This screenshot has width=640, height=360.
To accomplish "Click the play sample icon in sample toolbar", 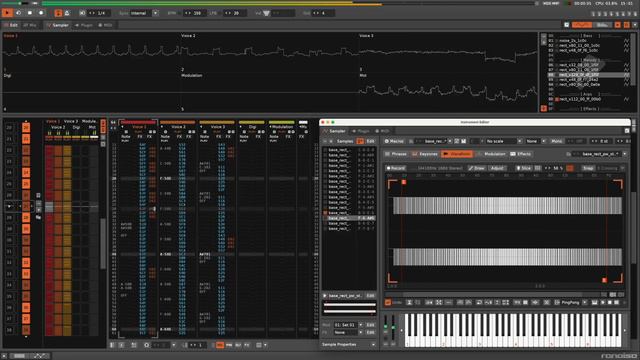I will point(603,302).
